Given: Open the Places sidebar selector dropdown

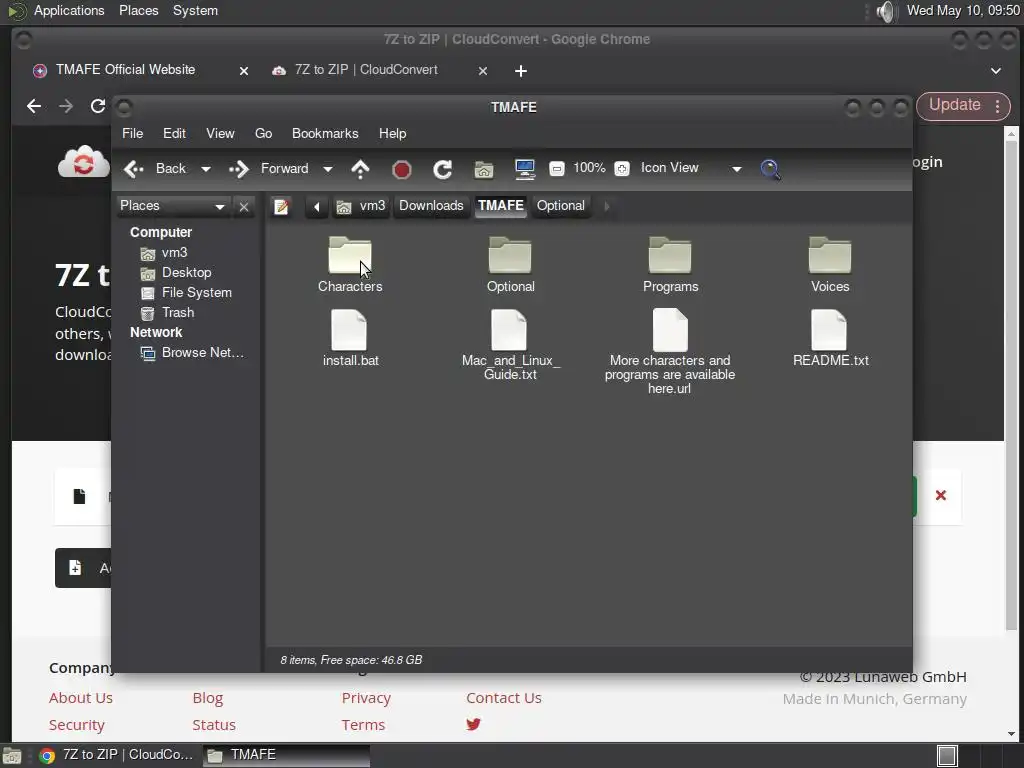Looking at the screenshot, I should pyautogui.click(x=173, y=206).
